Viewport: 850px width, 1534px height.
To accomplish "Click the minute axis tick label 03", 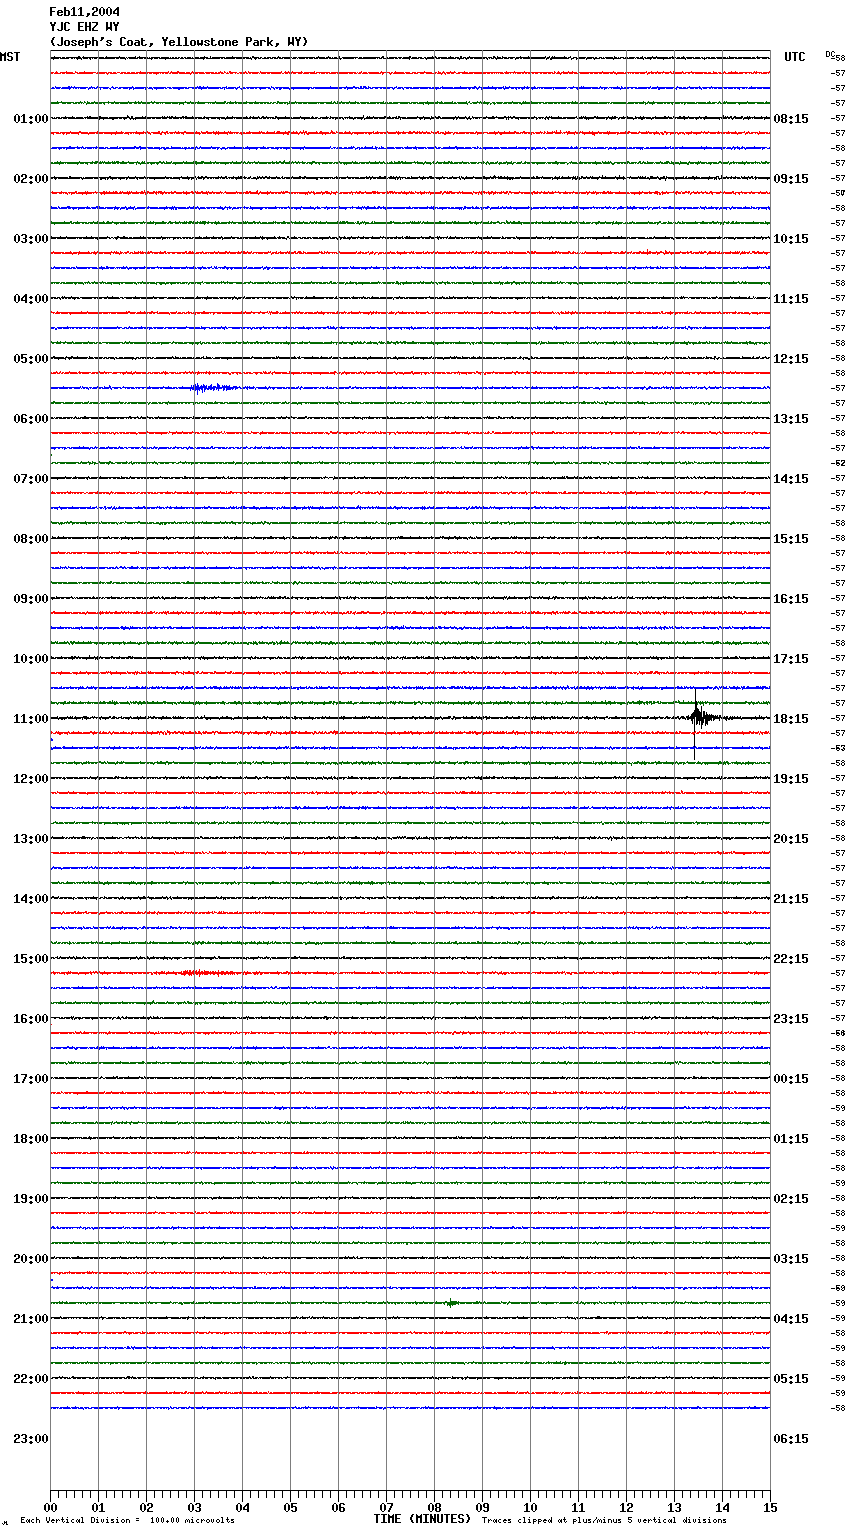I will coord(194,1508).
